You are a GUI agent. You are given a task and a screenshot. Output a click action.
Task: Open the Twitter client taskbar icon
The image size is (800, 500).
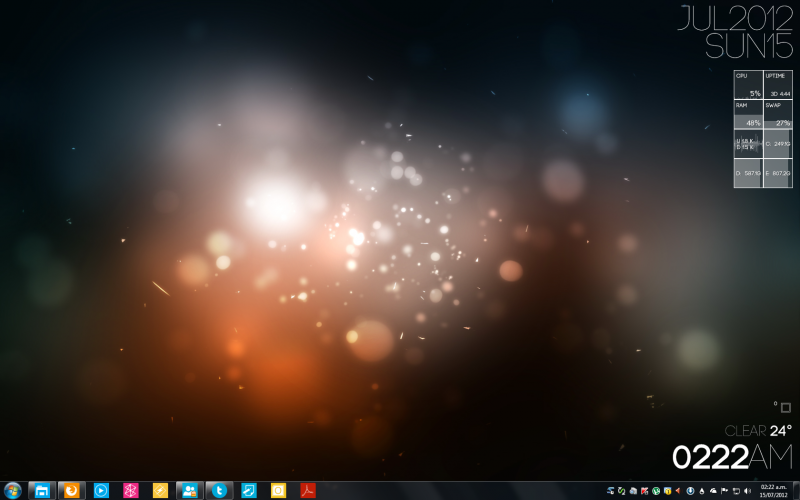(x=219, y=491)
